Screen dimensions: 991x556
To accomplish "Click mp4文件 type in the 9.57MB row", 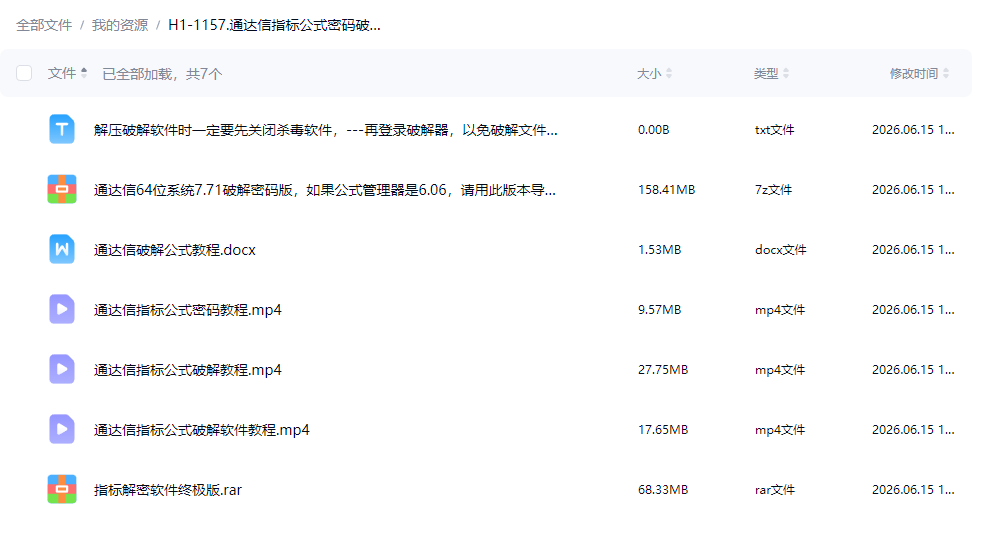I will click(x=780, y=310).
